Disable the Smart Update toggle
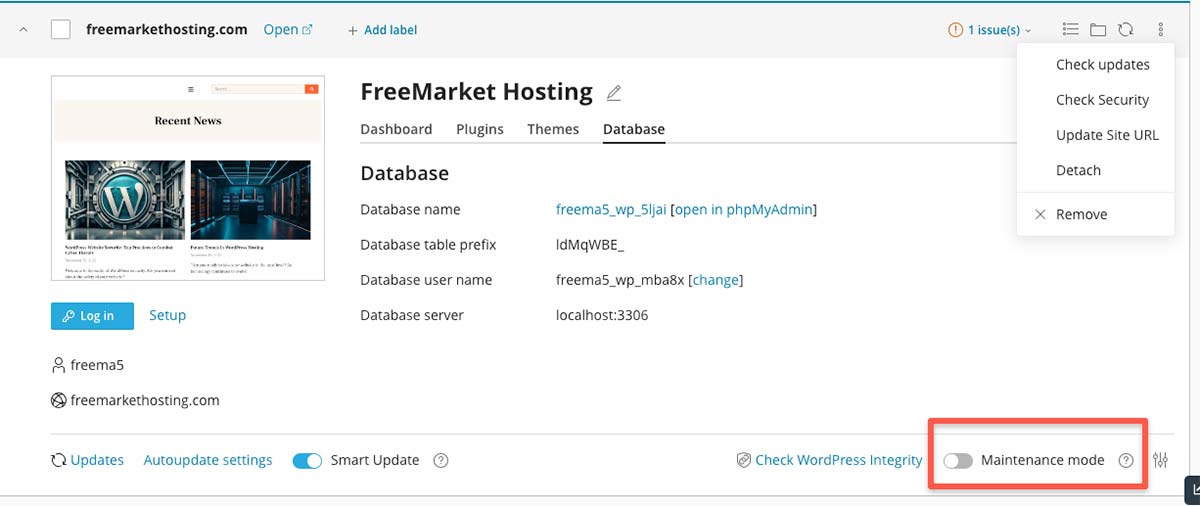Image resolution: width=1200 pixels, height=506 pixels. tap(308, 460)
